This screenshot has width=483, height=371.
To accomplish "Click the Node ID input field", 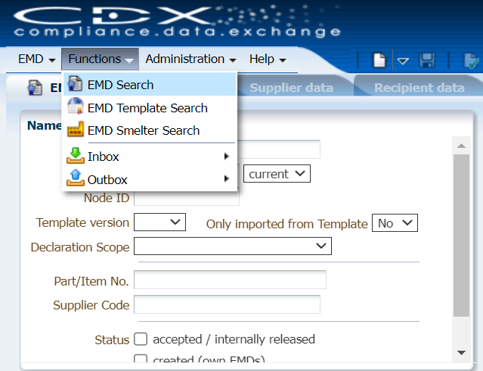I will click(x=187, y=198).
